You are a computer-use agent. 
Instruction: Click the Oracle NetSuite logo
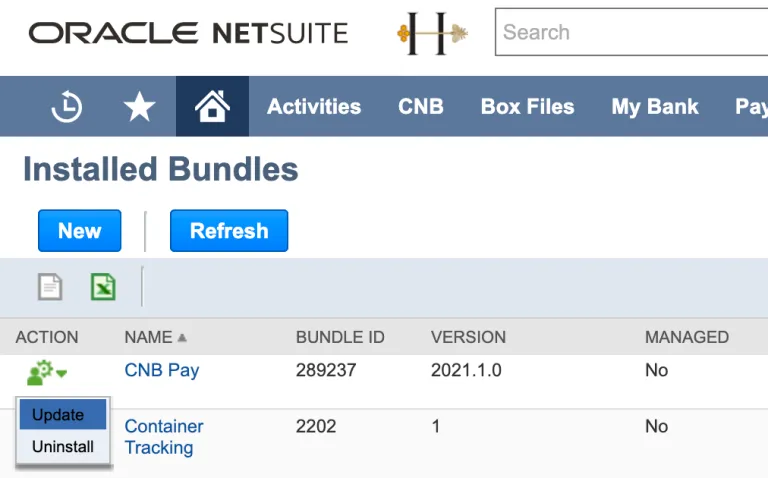pyautogui.click(x=189, y=33)
